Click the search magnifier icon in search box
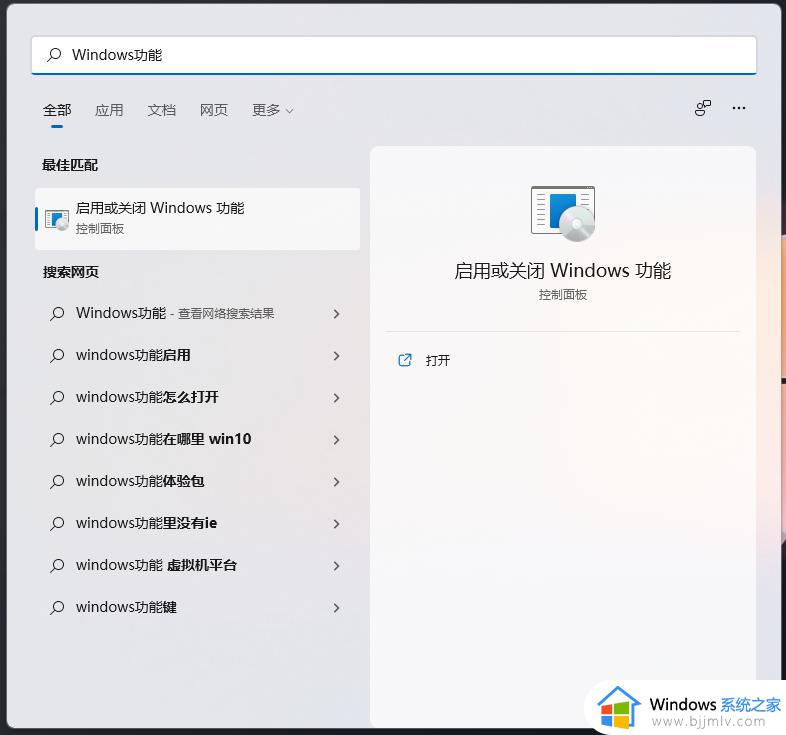The height and width of the screenshot is (735, 786). click(54, 55)
